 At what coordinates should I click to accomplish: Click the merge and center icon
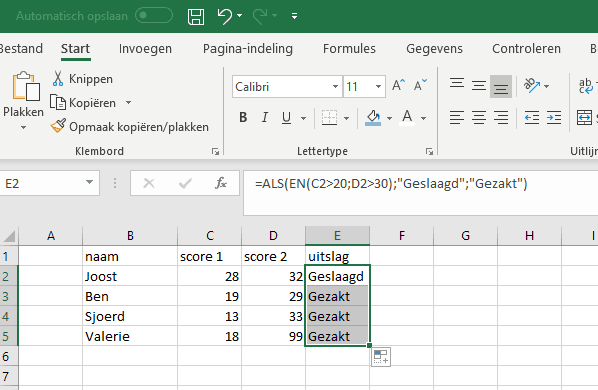(584, 117)
